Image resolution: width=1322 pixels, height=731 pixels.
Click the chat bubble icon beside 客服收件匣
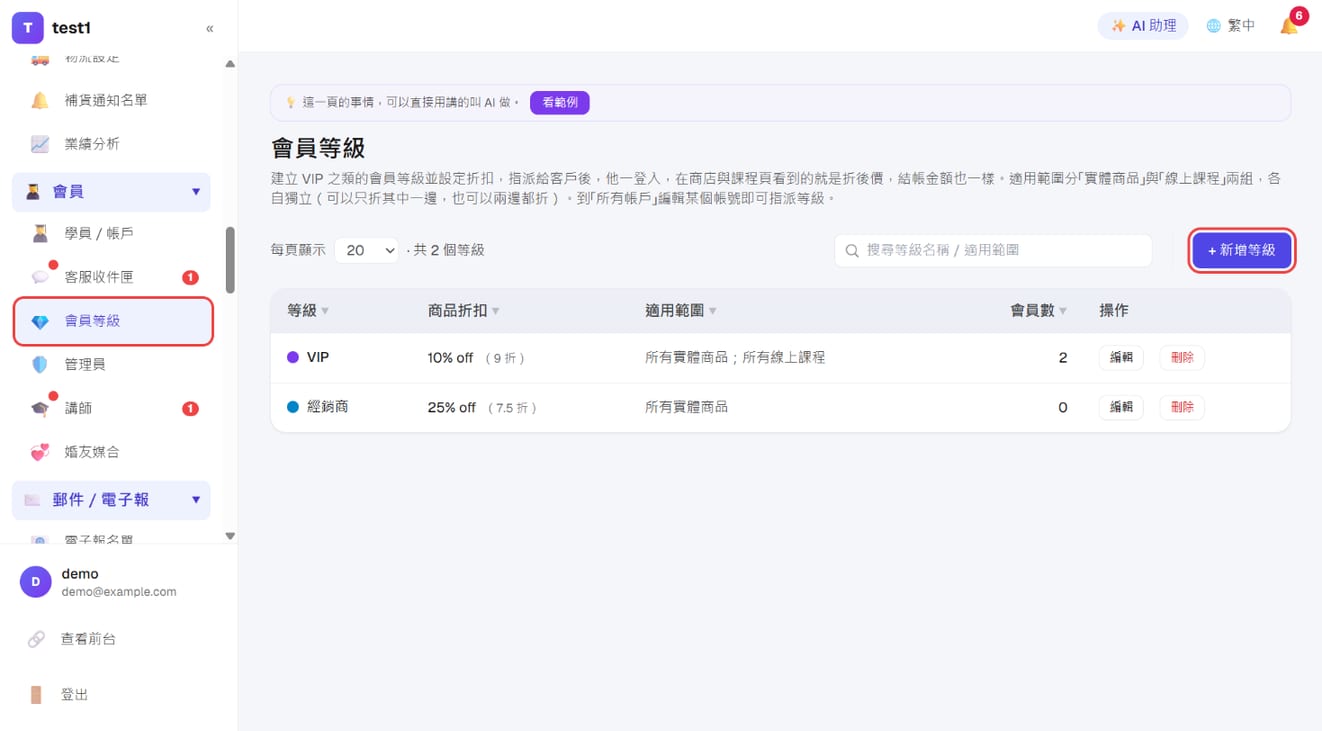pyautogui.click(x=40, y=277)
